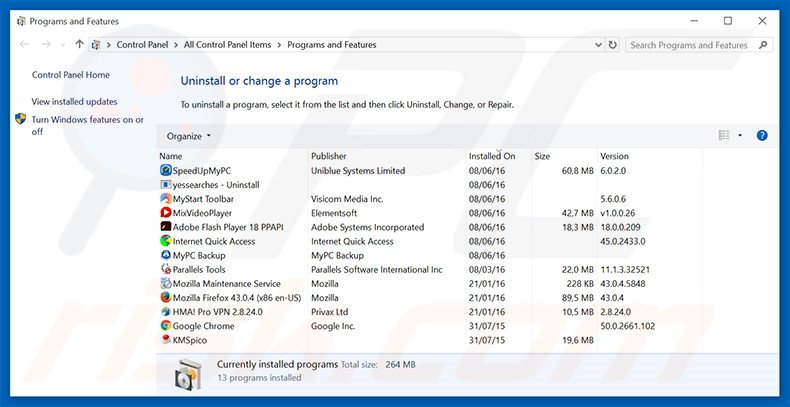Viewport: 790px width, 407px height.
Task: Click Parallels Software International Inc publisher
Action: tap(377, 269)
